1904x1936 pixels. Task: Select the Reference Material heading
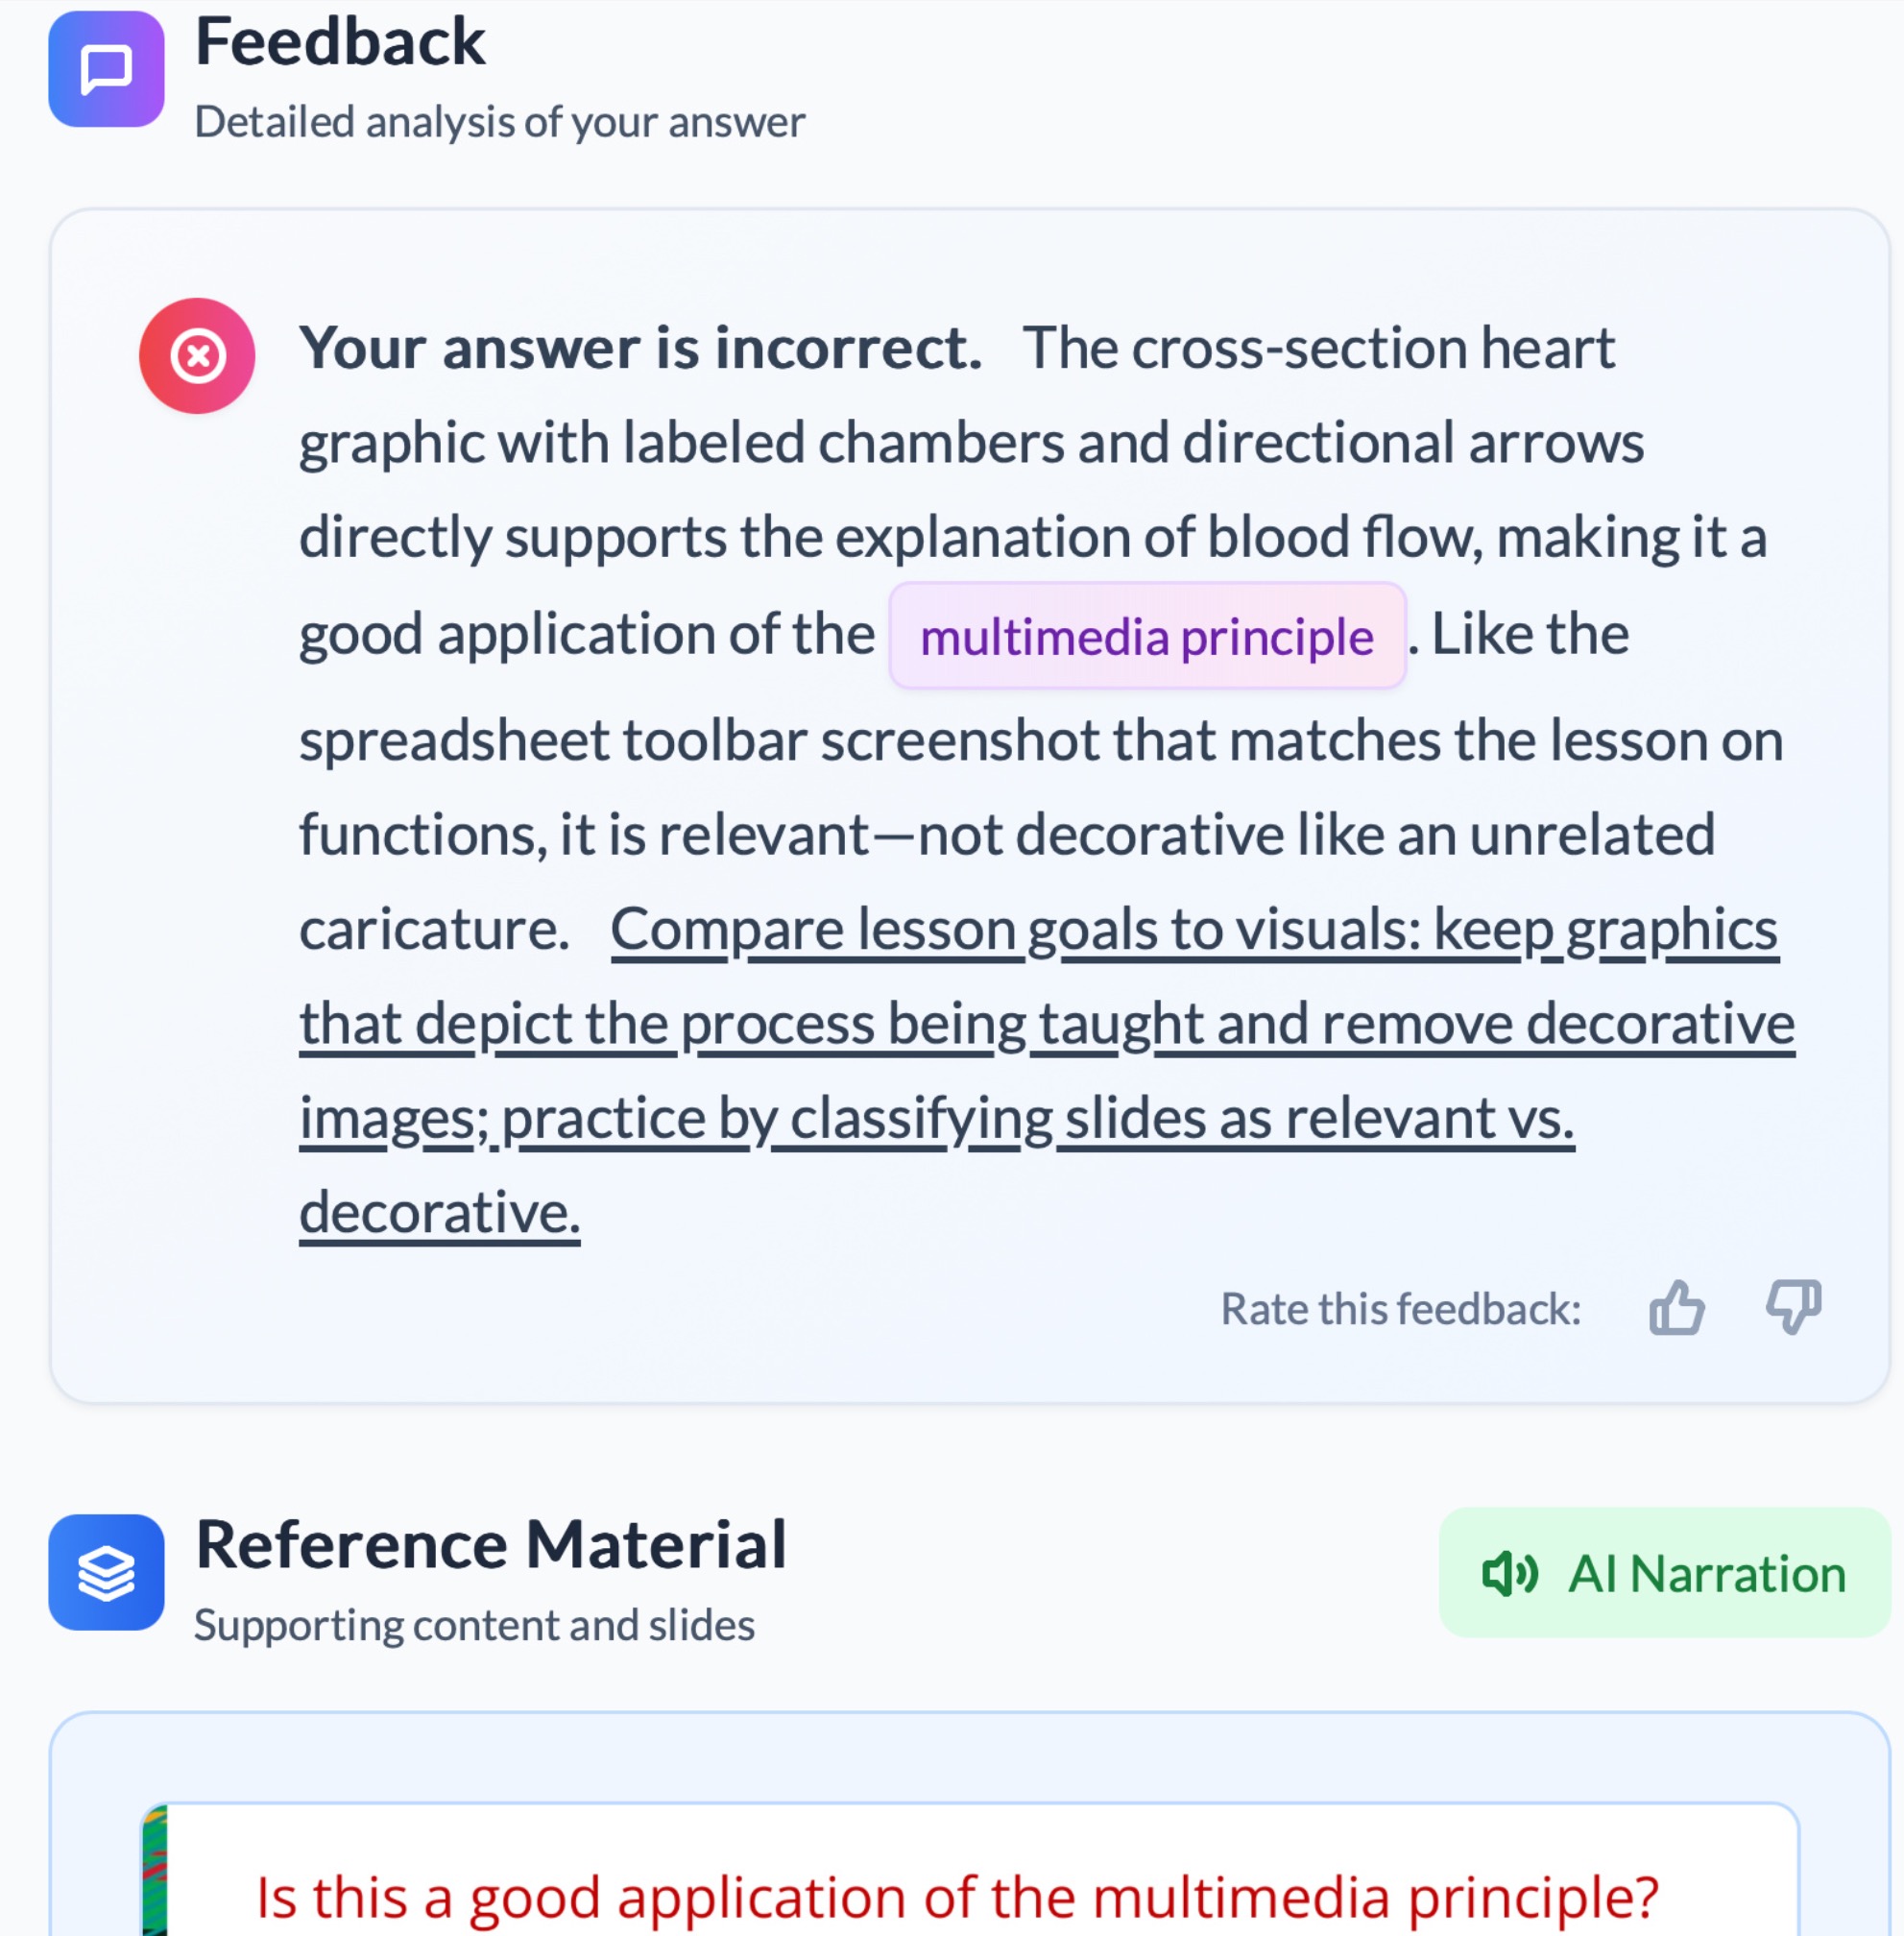pos(491,1545)
